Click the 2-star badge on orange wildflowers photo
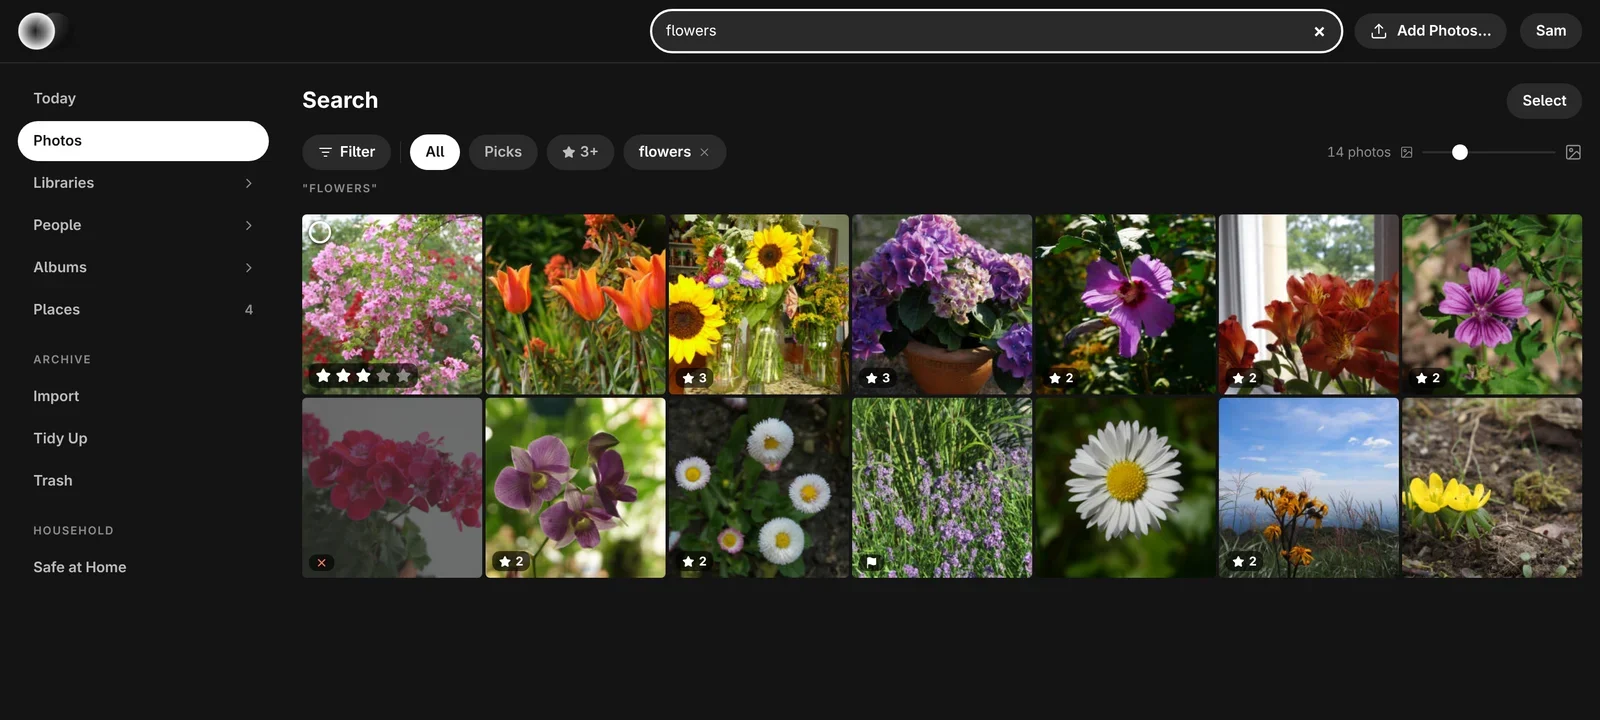The width and height of the screenshot is (1600, 720). click(x=1245, y=562)
